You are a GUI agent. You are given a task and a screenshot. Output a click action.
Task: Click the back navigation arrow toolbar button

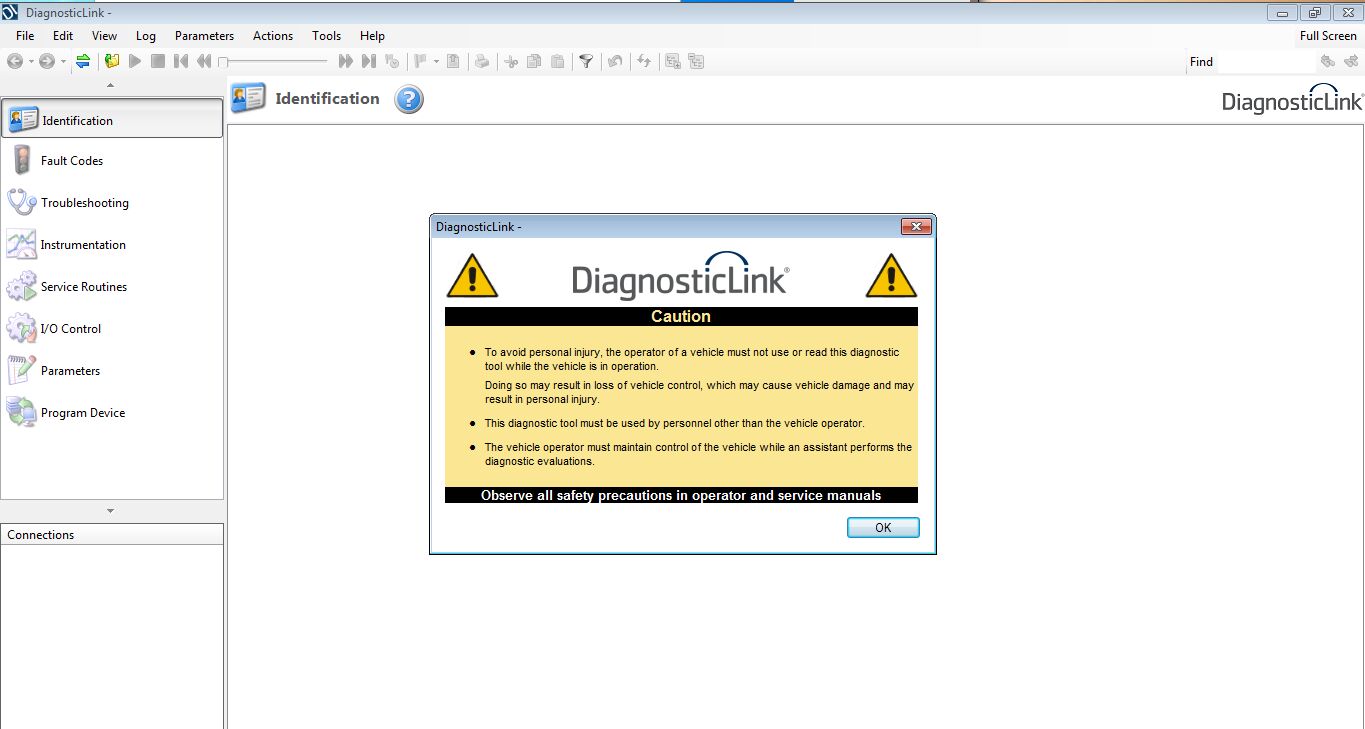pyautogui.click(x=15, y=61)
